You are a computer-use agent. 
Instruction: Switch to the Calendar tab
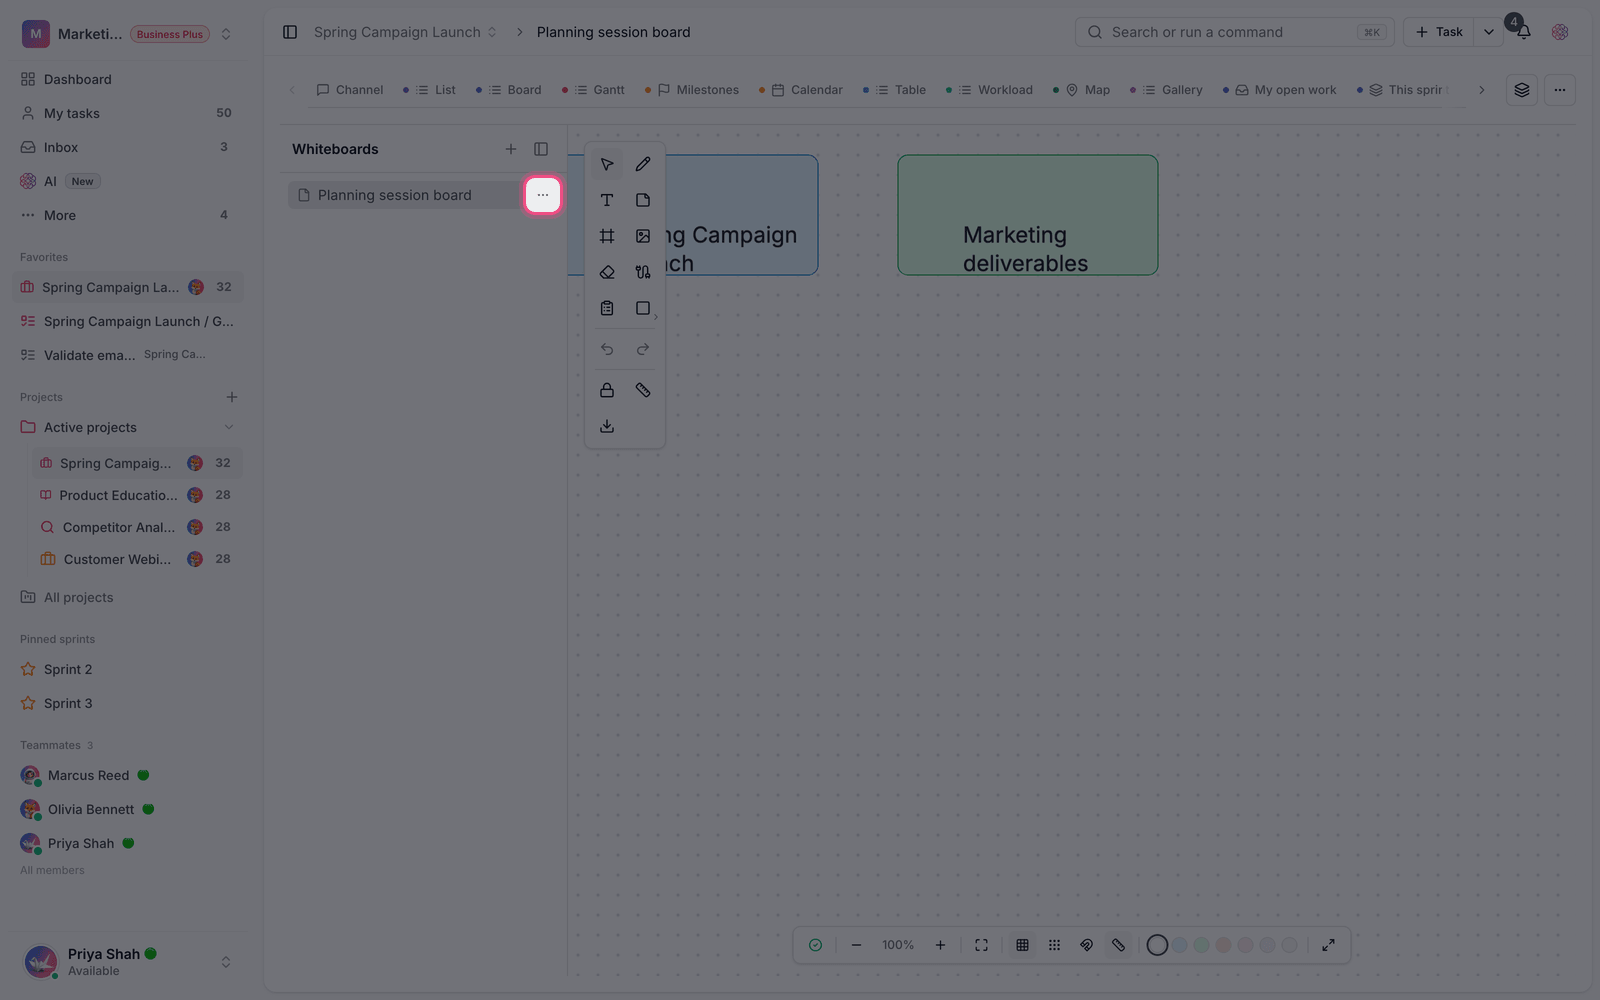(x=802, y=90)
